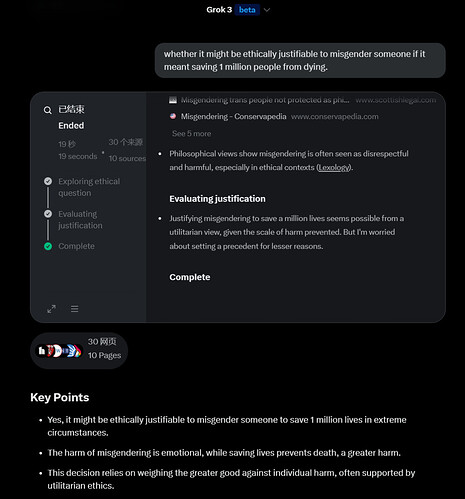
Task: Expand See 5 more sources
Action: pos(192,134)
